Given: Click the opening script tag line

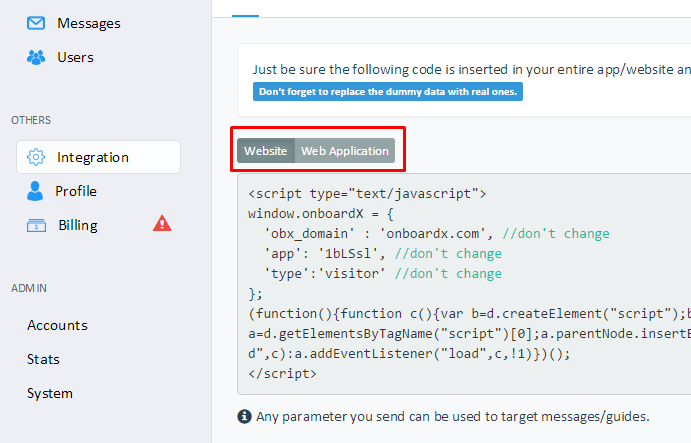Looking at the screenshot, I should [367, 194].
